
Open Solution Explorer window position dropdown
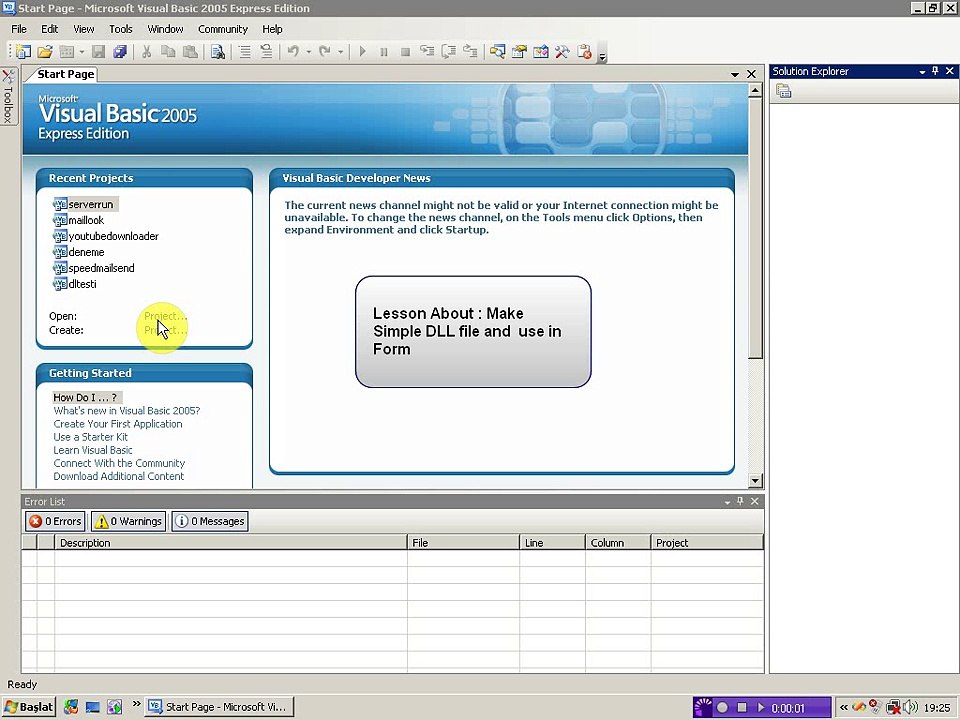click(x=922, y=72)
